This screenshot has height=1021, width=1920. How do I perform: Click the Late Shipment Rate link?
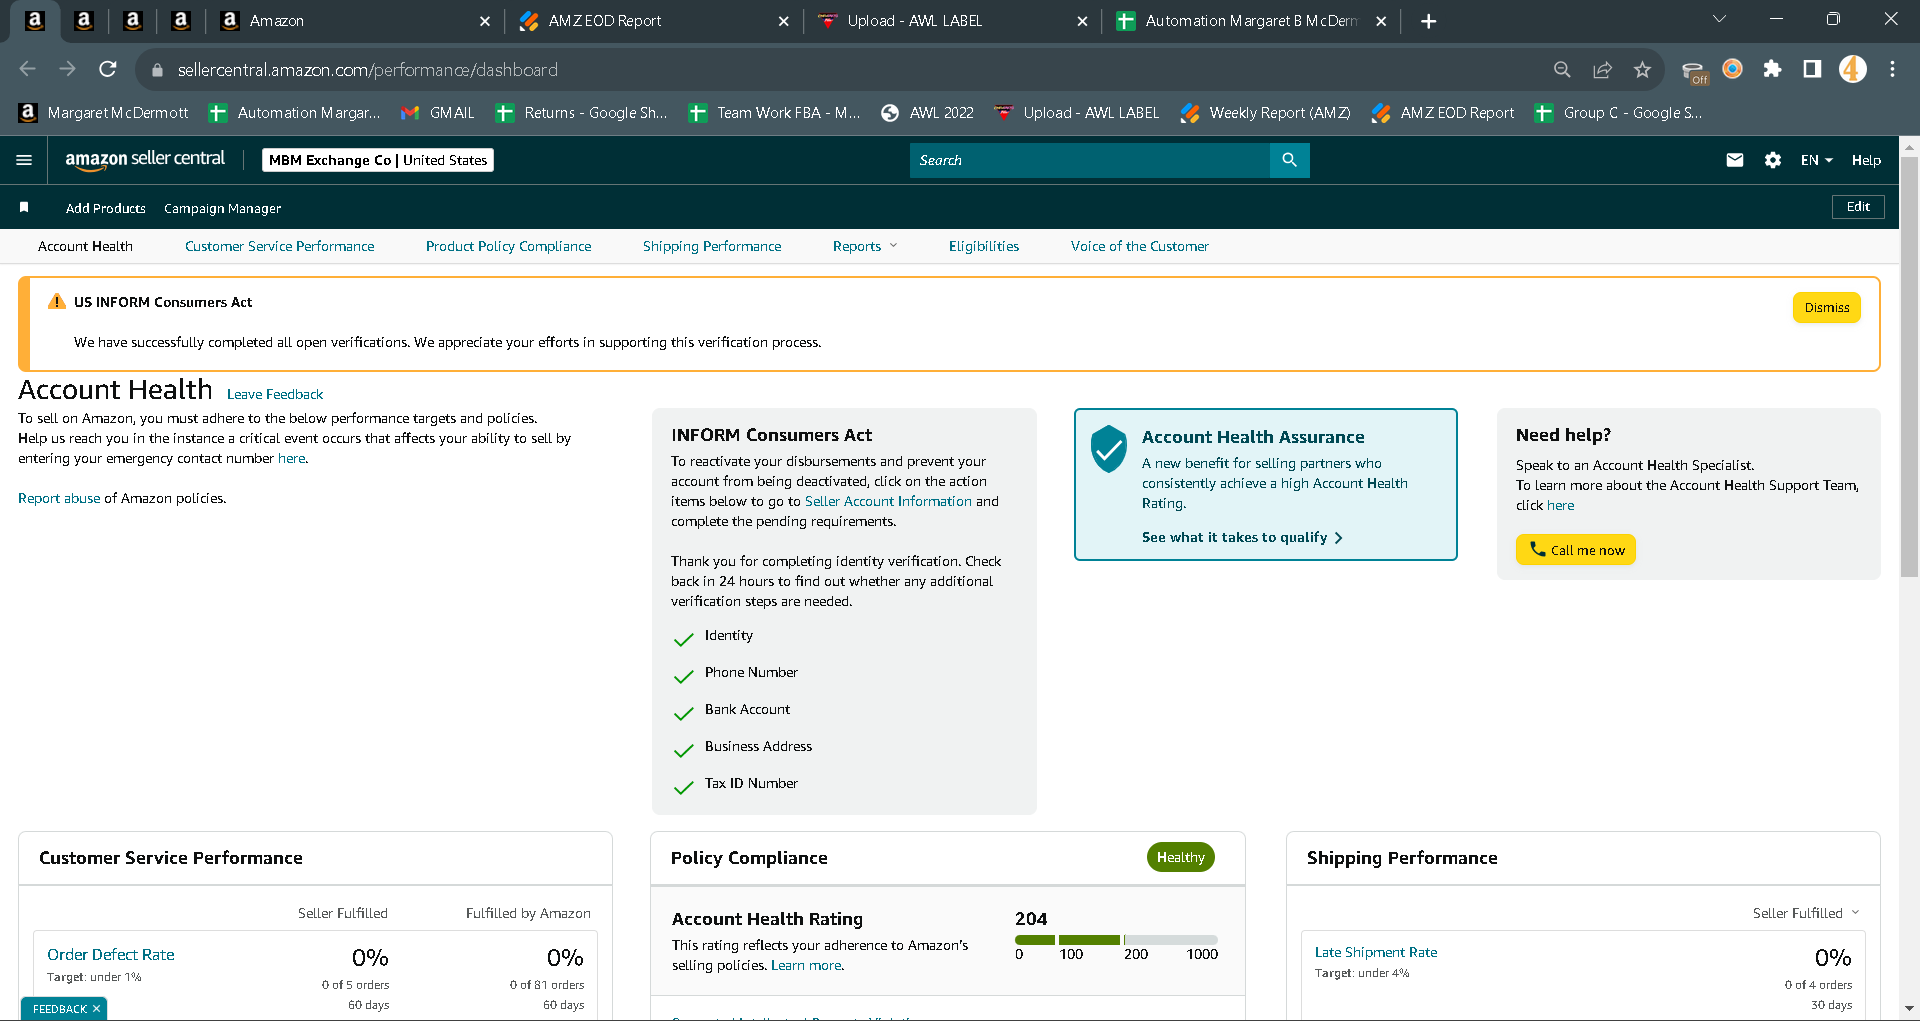pos(1376,952)
